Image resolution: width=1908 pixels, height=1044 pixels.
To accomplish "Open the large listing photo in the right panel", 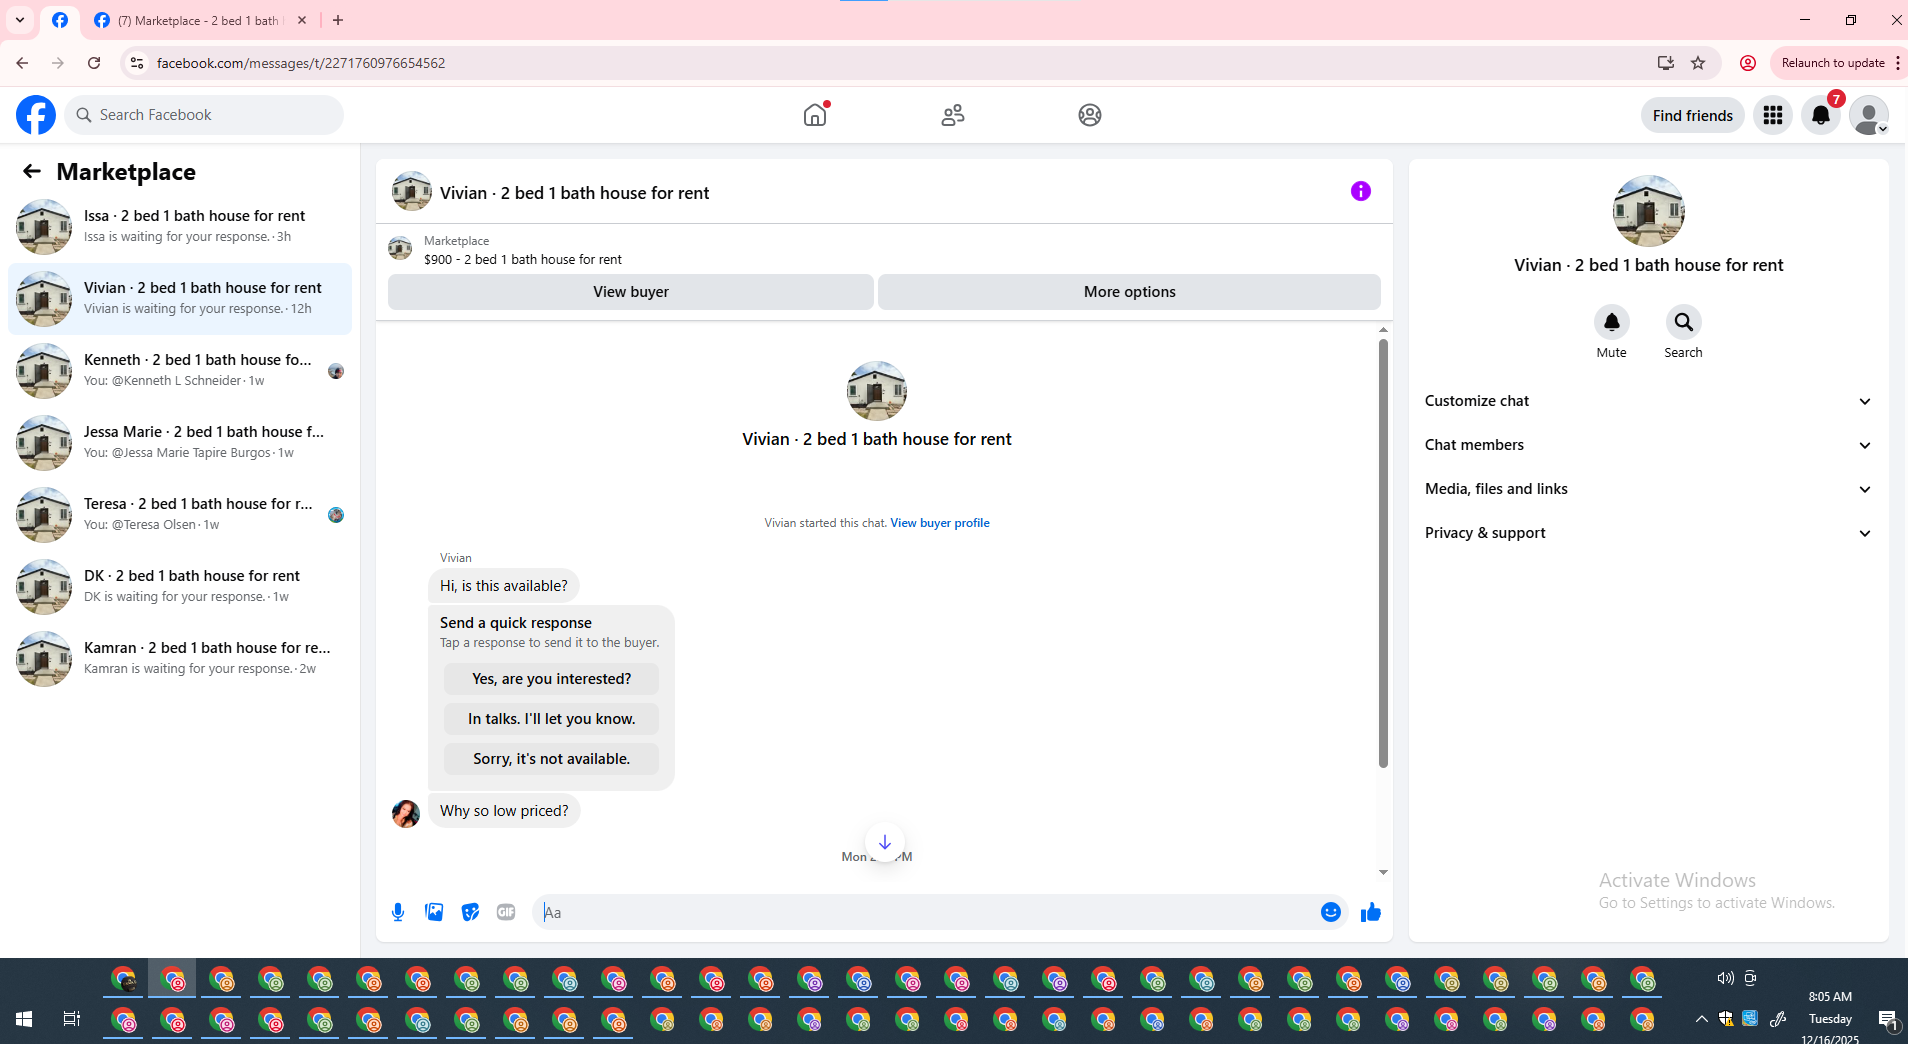I will tap(1649, 211).
